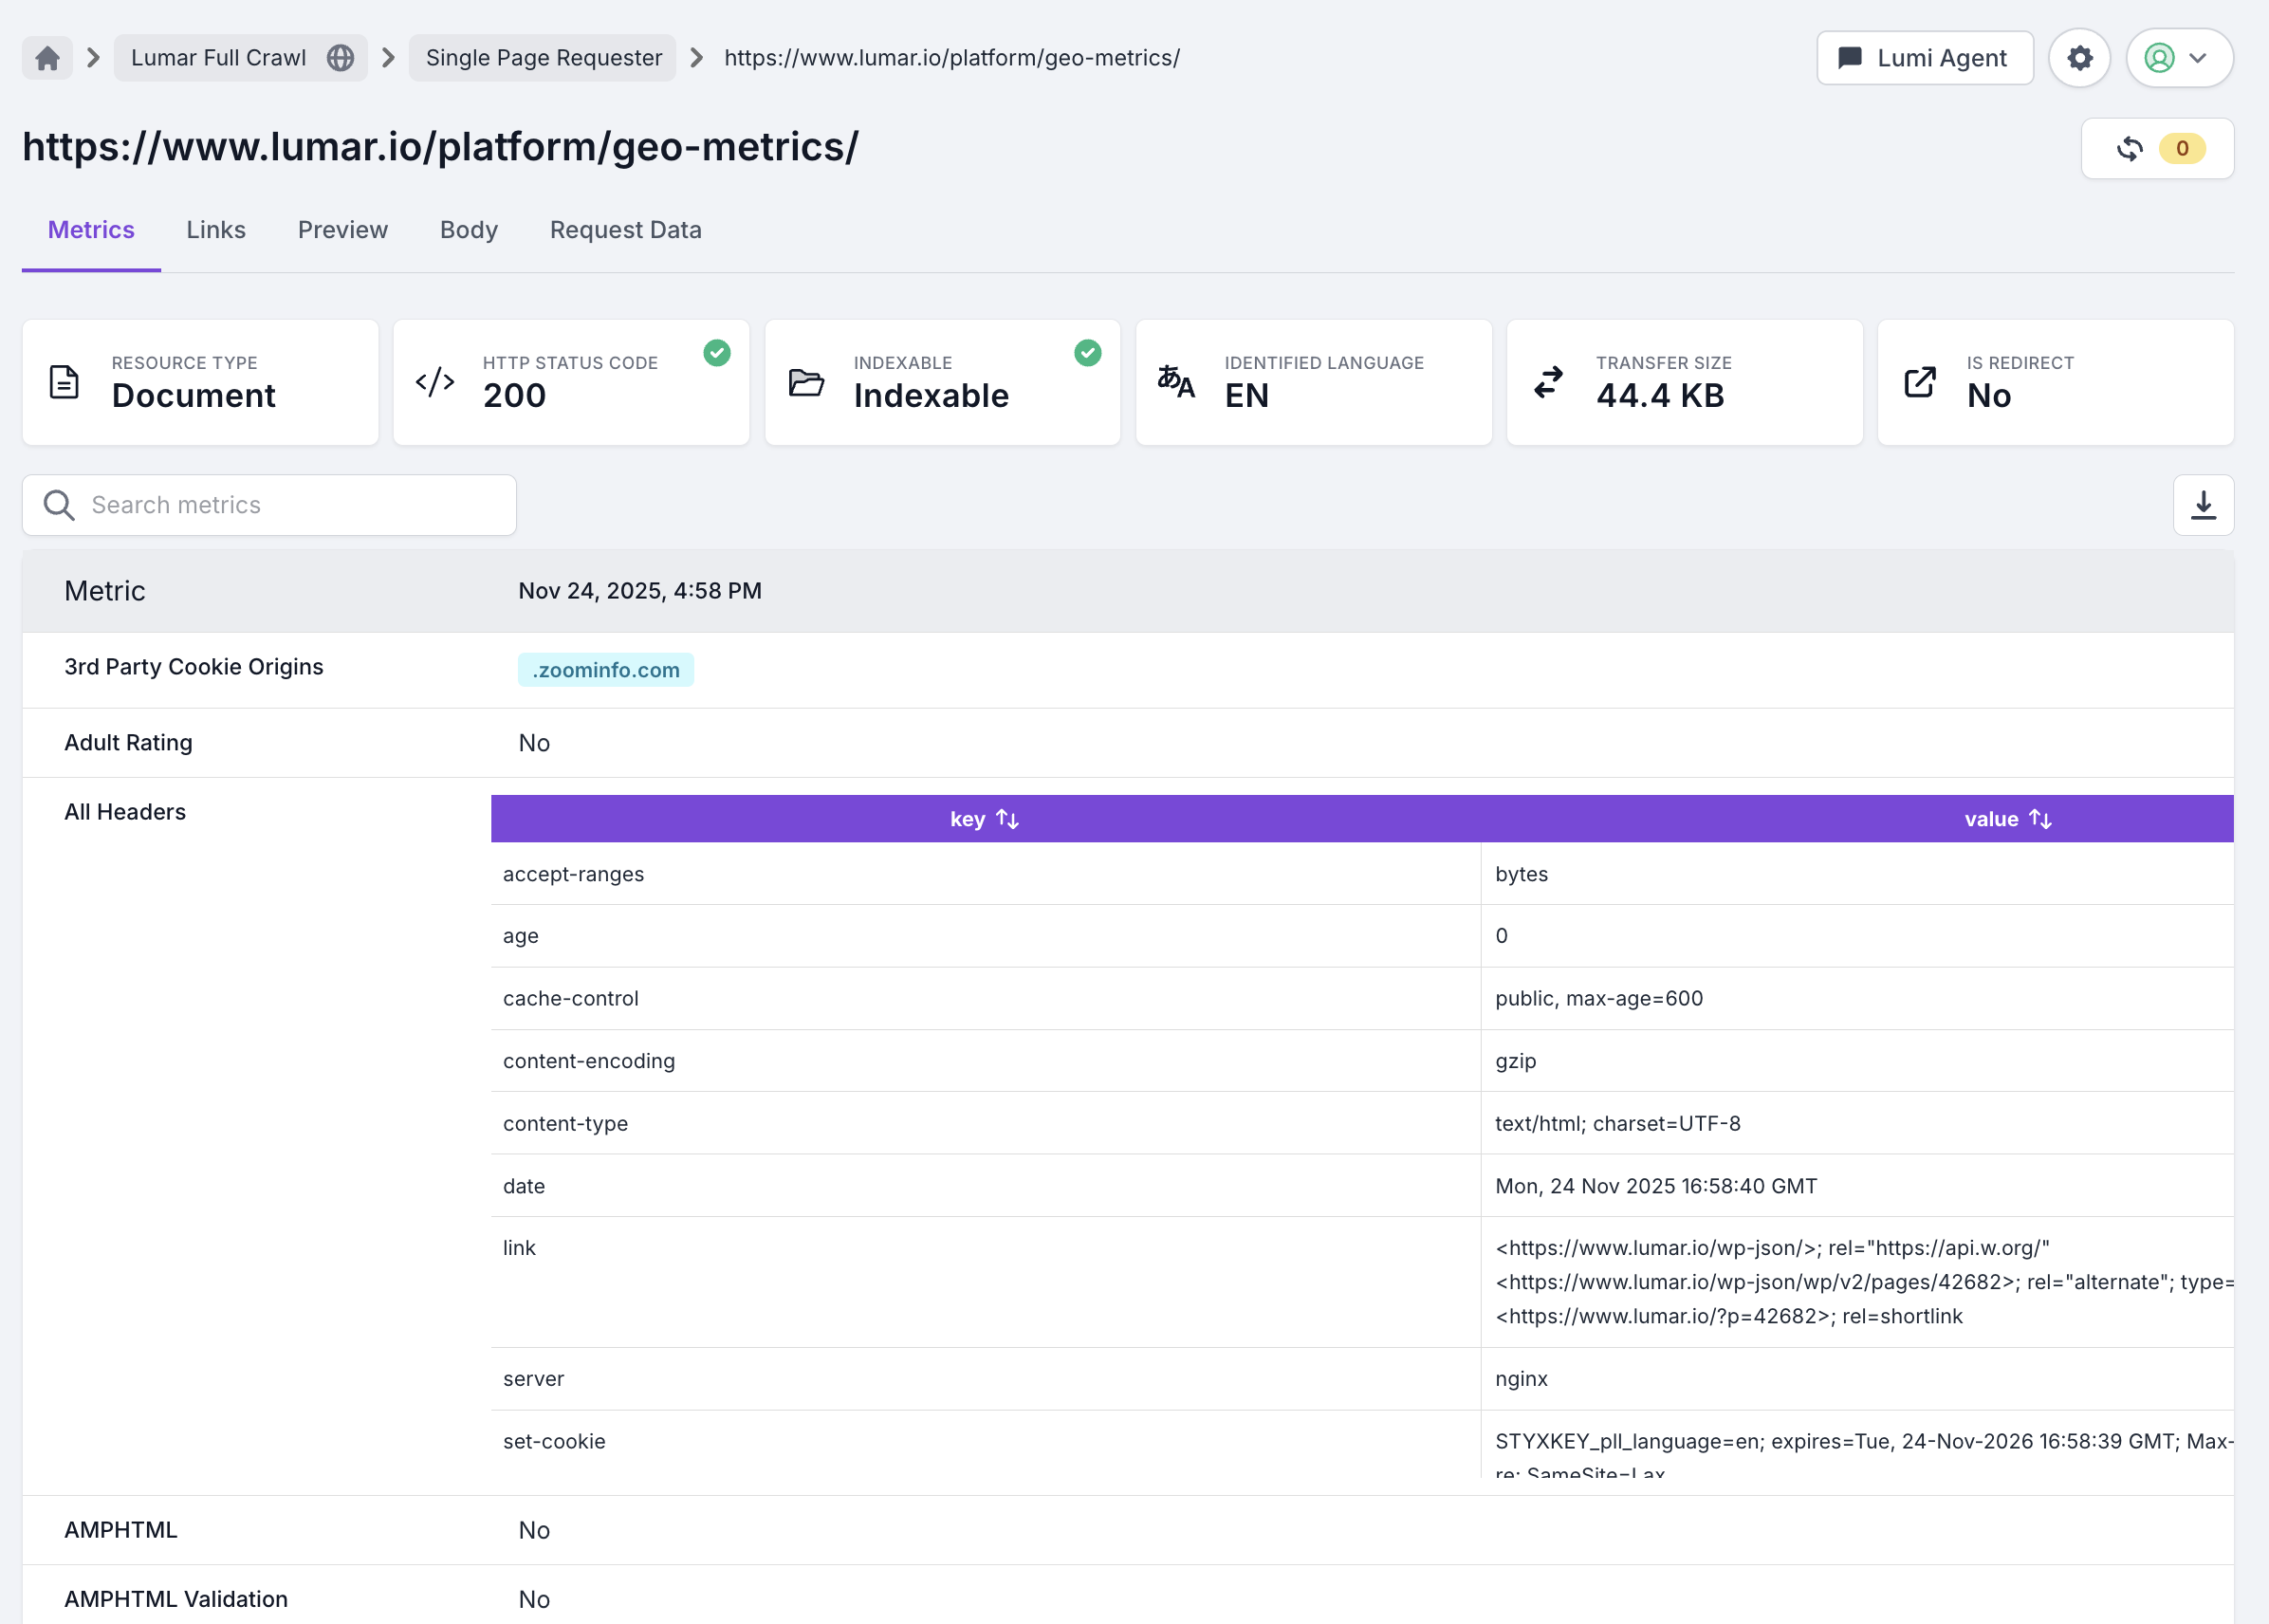
Task: Click the Lumi Agent chat icon
Action: tap(1849, 58)
